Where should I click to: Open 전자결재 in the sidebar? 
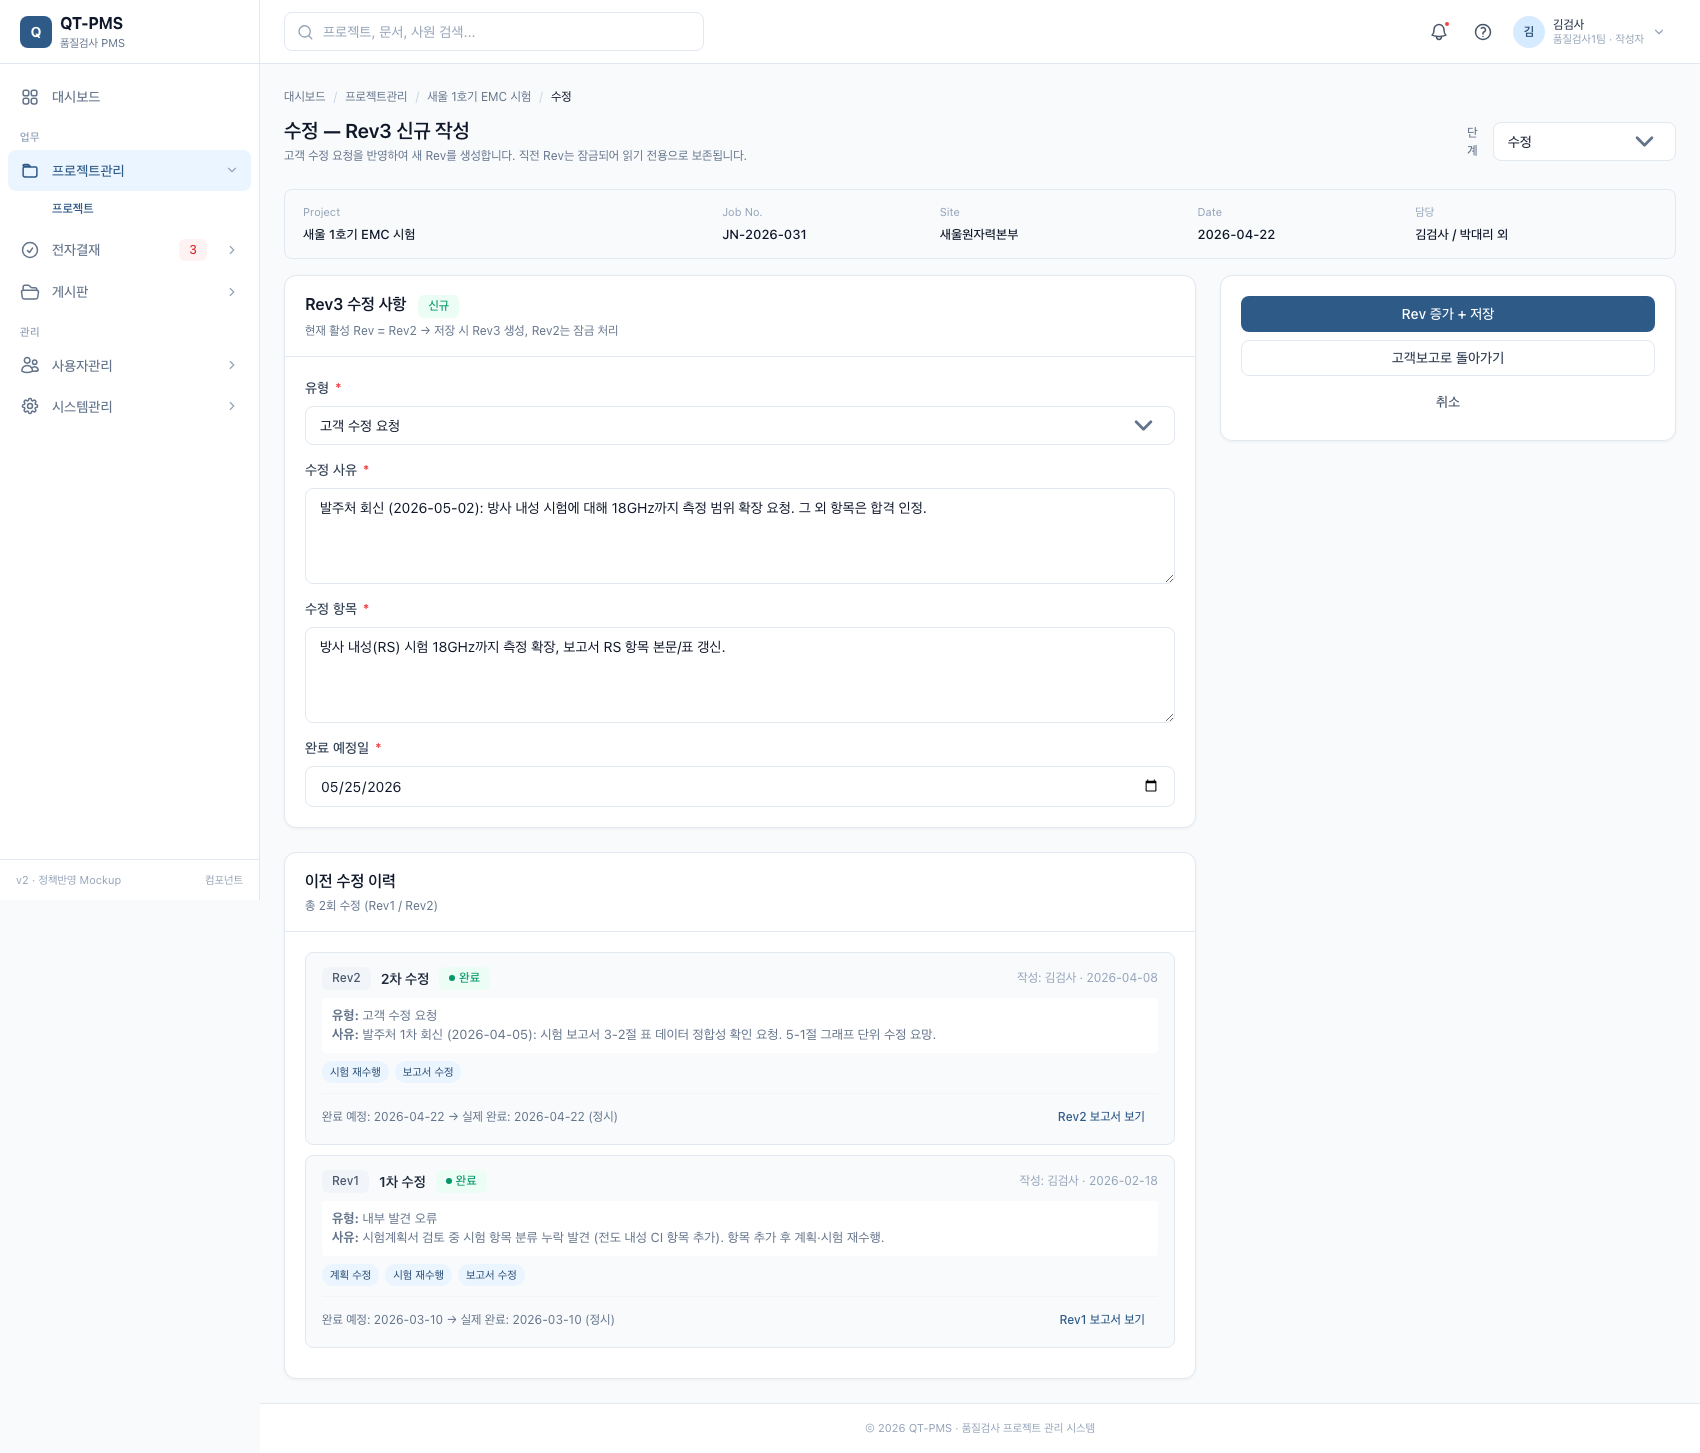click(x=129, y=250)
